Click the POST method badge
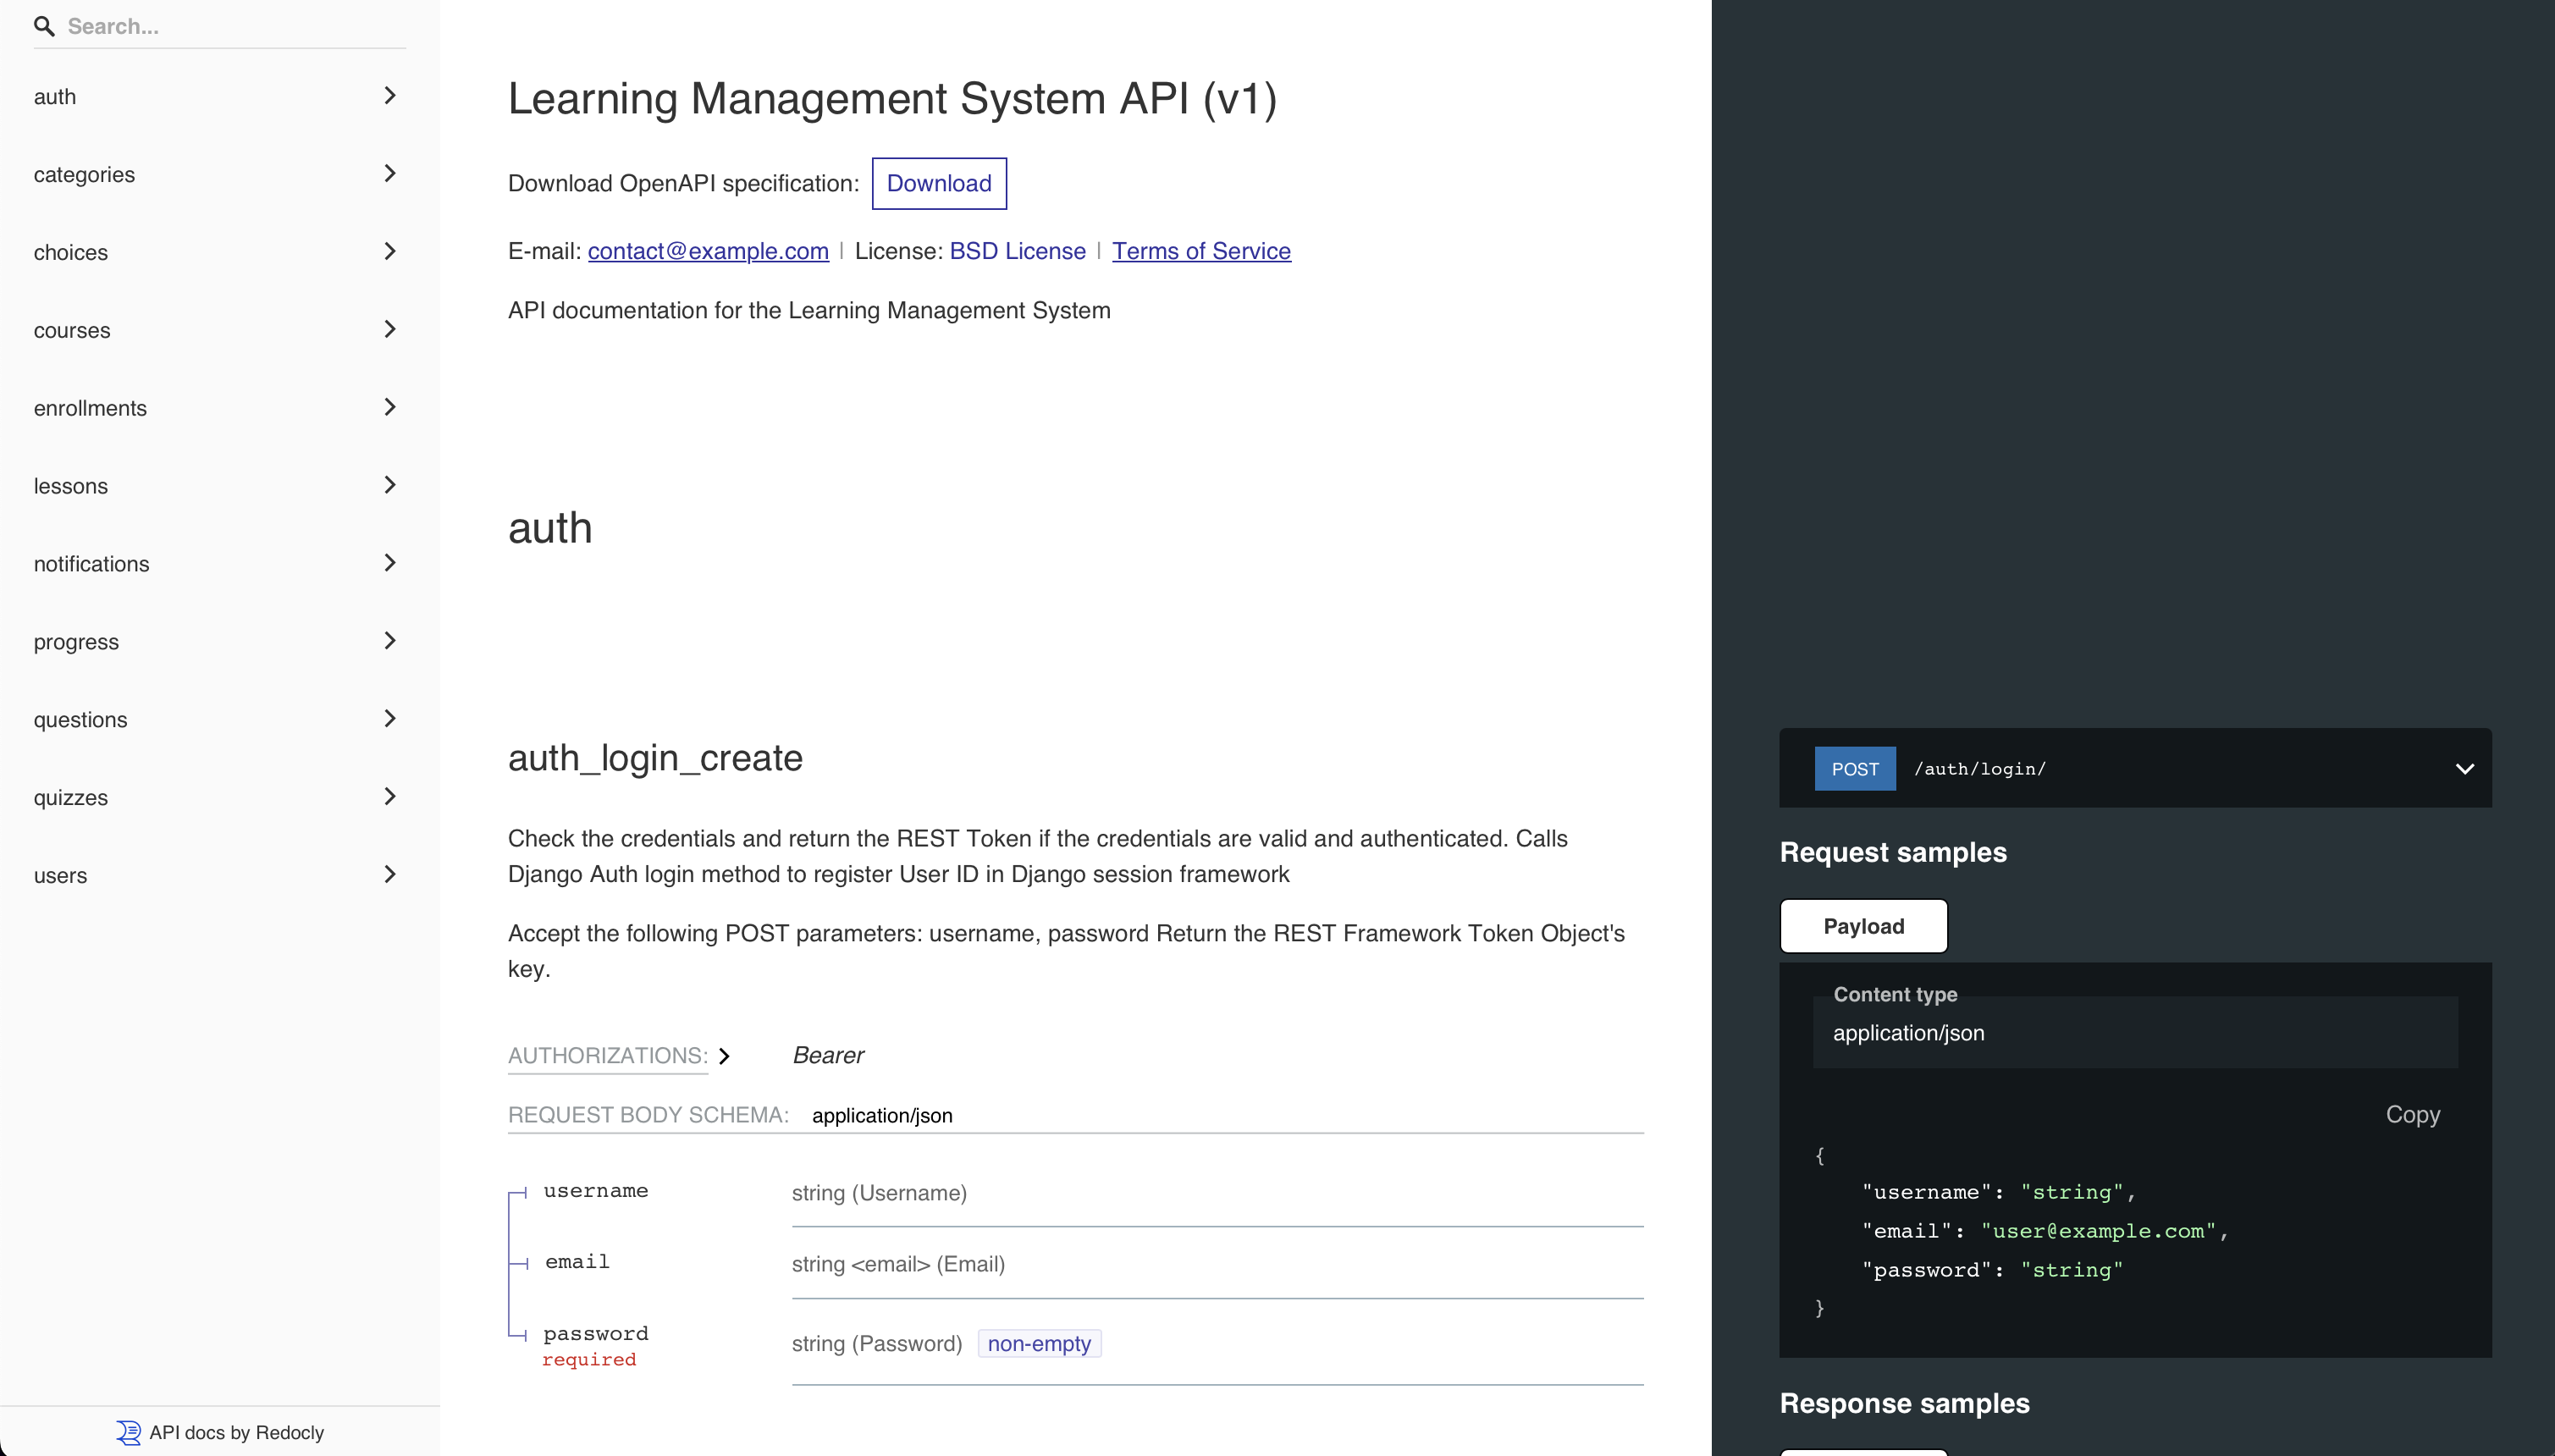2555x1456 pixels. coord(1855,769)
